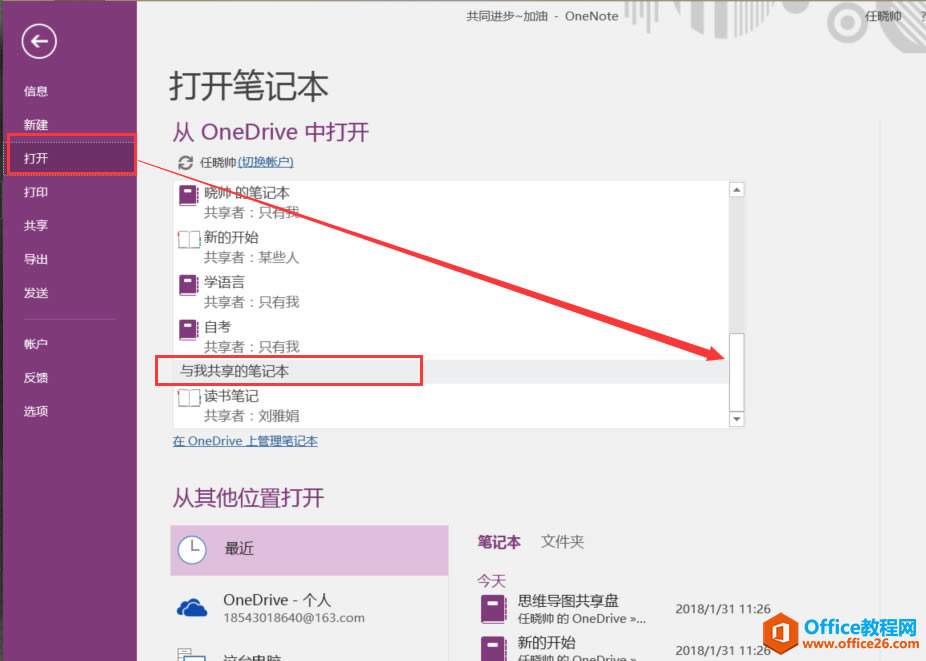Image resolution: width=926 pixels, height=661 pixels.
Task: Open the 自考 notebook icon
Action: (x=187, y=330)
